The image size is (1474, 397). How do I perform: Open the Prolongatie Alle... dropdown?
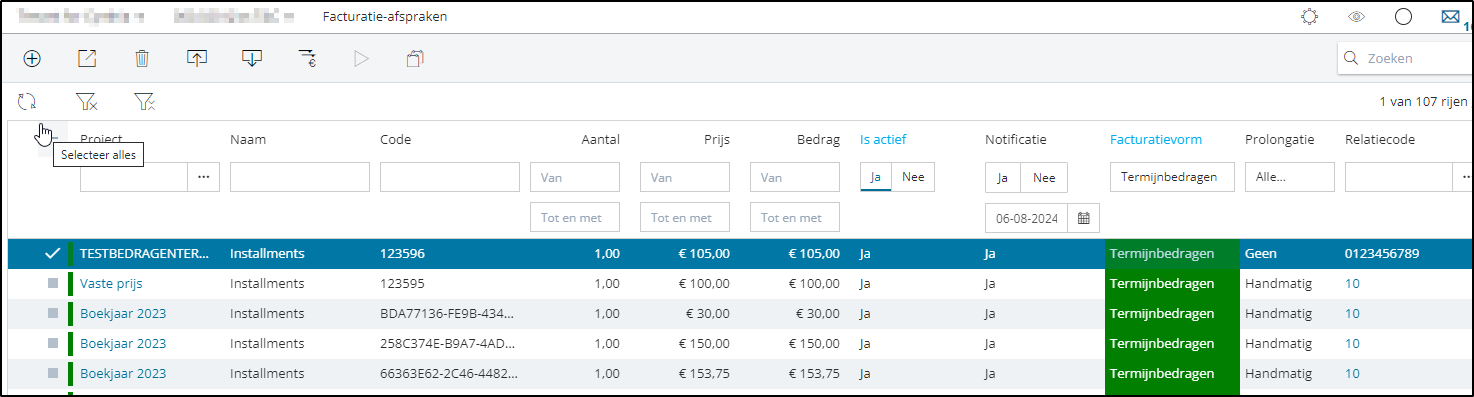pyautogui.click(x=1289, y=177)
